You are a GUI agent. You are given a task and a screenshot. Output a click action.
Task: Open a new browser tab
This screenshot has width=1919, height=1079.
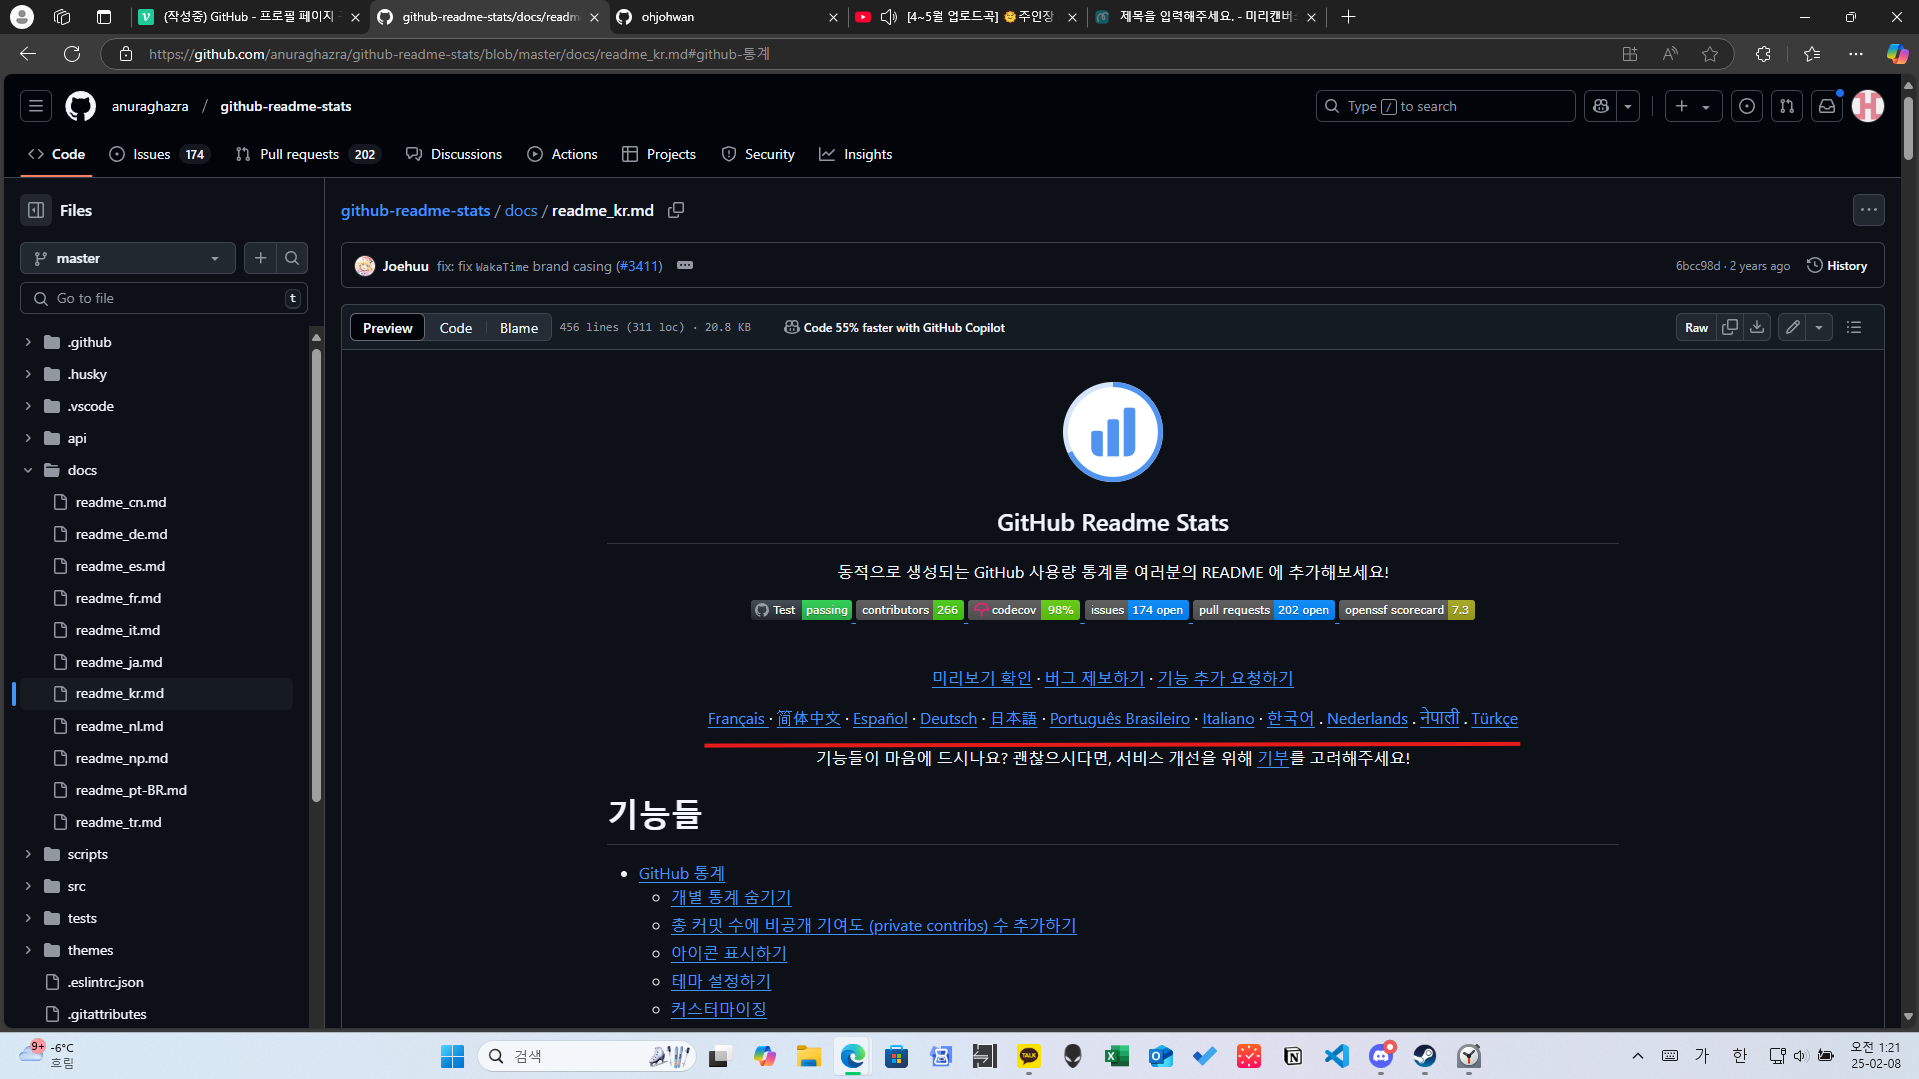pyautogui.click(x=1348, y=17)
